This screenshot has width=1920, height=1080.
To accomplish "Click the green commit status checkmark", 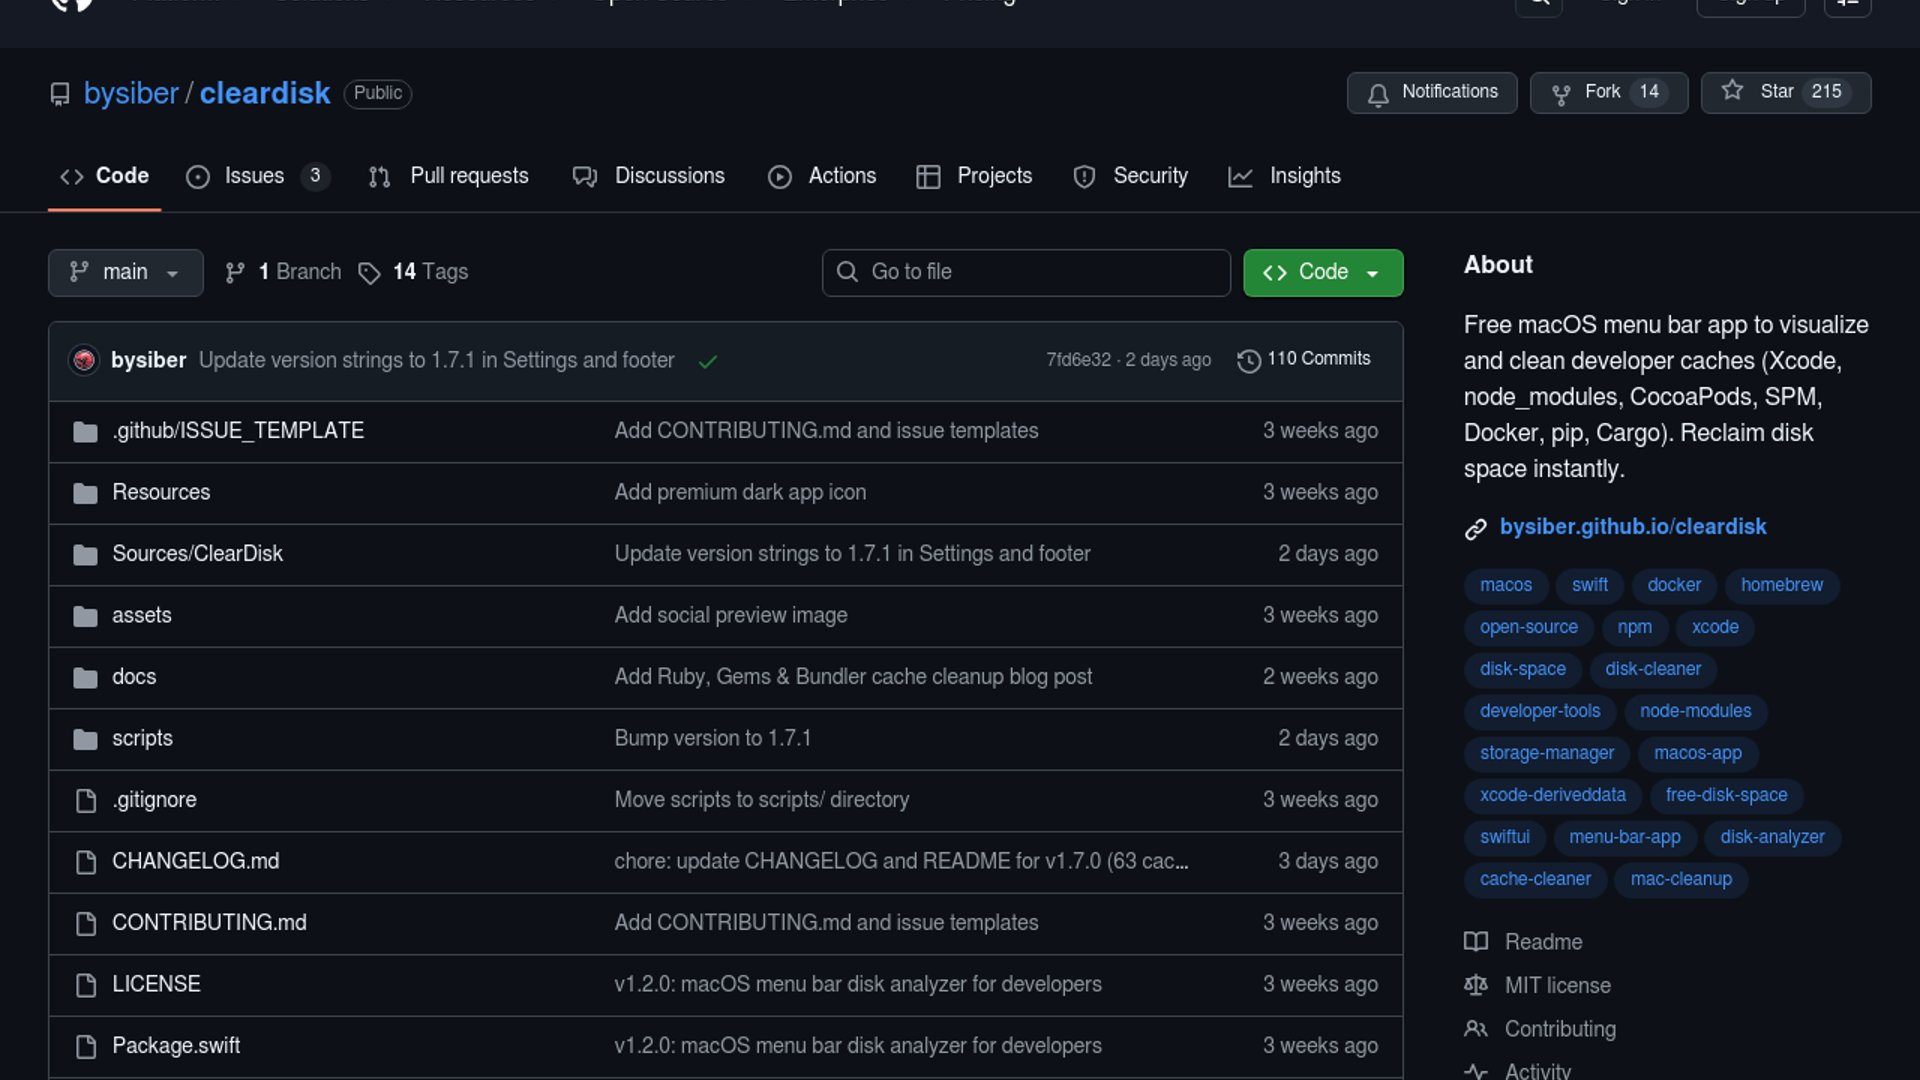I will 708,361.
